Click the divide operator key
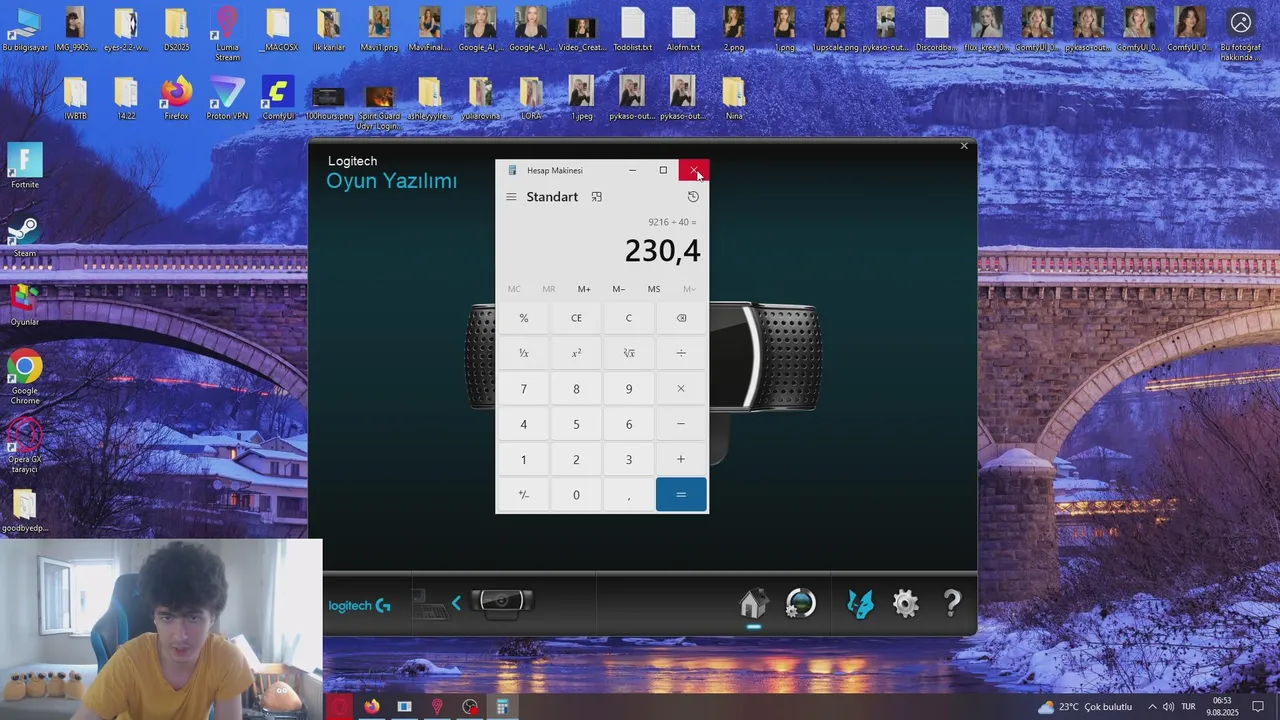The height and width of the screenshot is (720, 1280). pyautogui.click(x=681, y=353)
